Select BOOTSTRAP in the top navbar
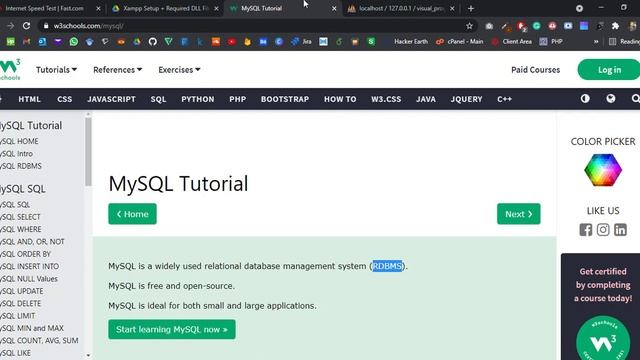Screen dimensions: 640x360 pyautogui.click(x=285, y=99)
